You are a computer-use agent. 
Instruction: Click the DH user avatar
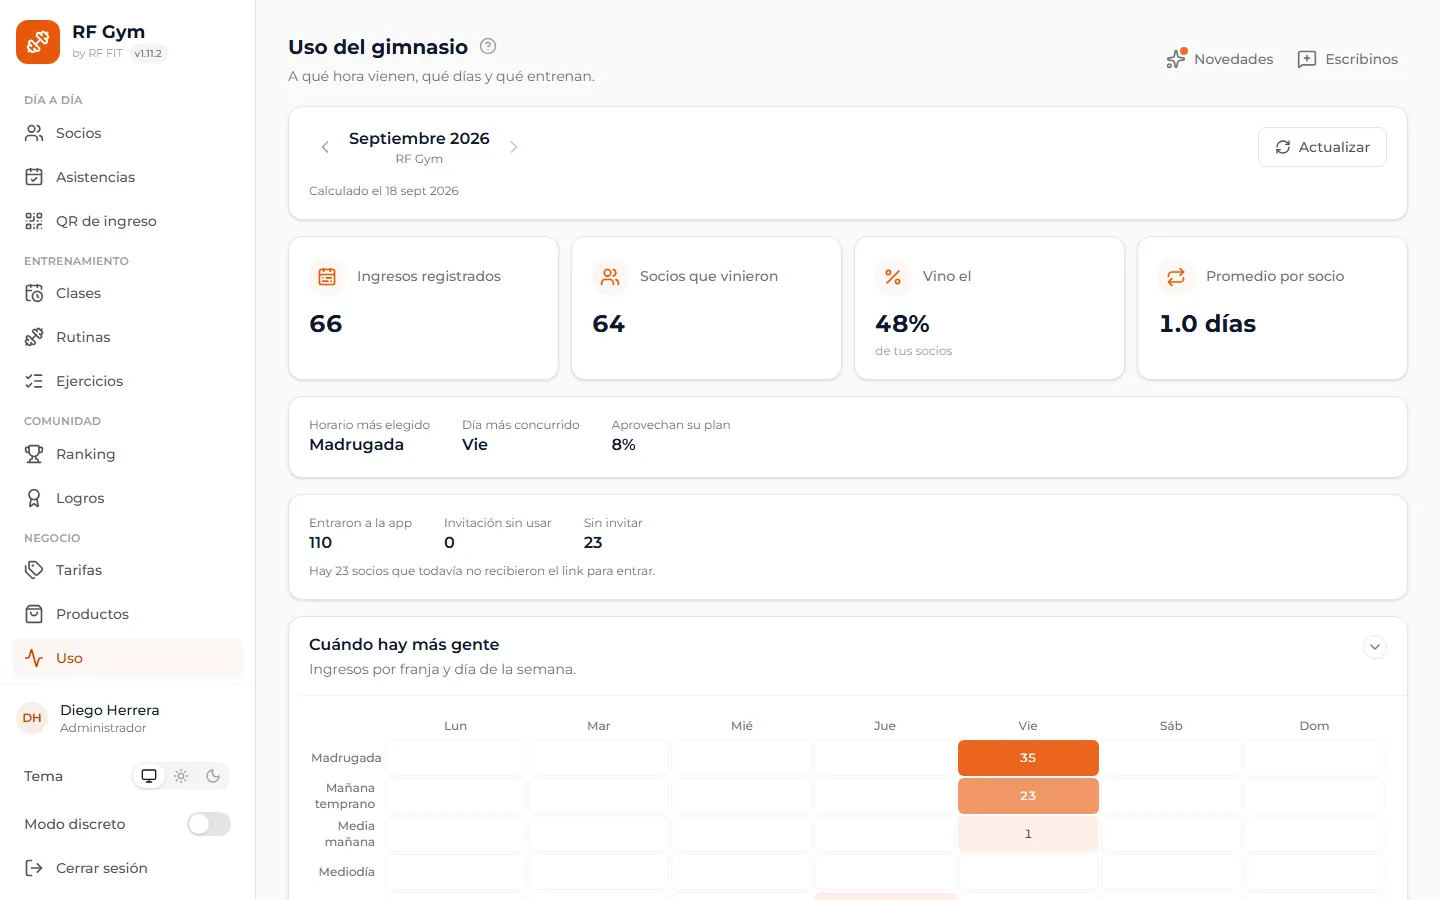(x=32, y=718)
